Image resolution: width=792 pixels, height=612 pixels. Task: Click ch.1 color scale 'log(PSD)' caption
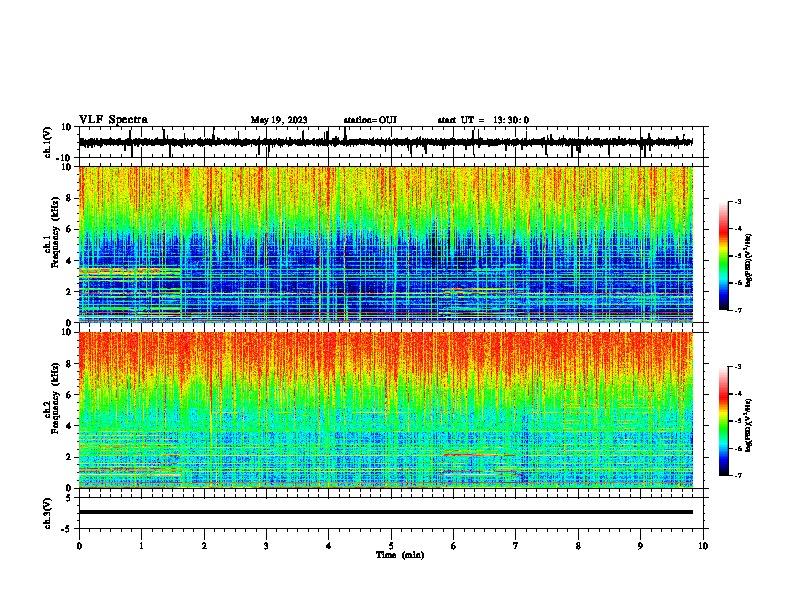(749, 260)
